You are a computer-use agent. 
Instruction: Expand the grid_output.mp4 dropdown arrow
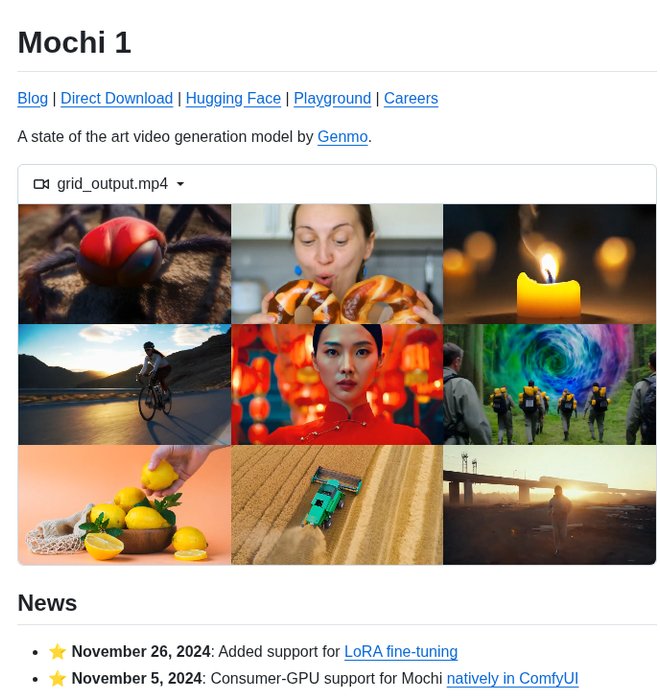pyautogui.click(x=180, y=184)
